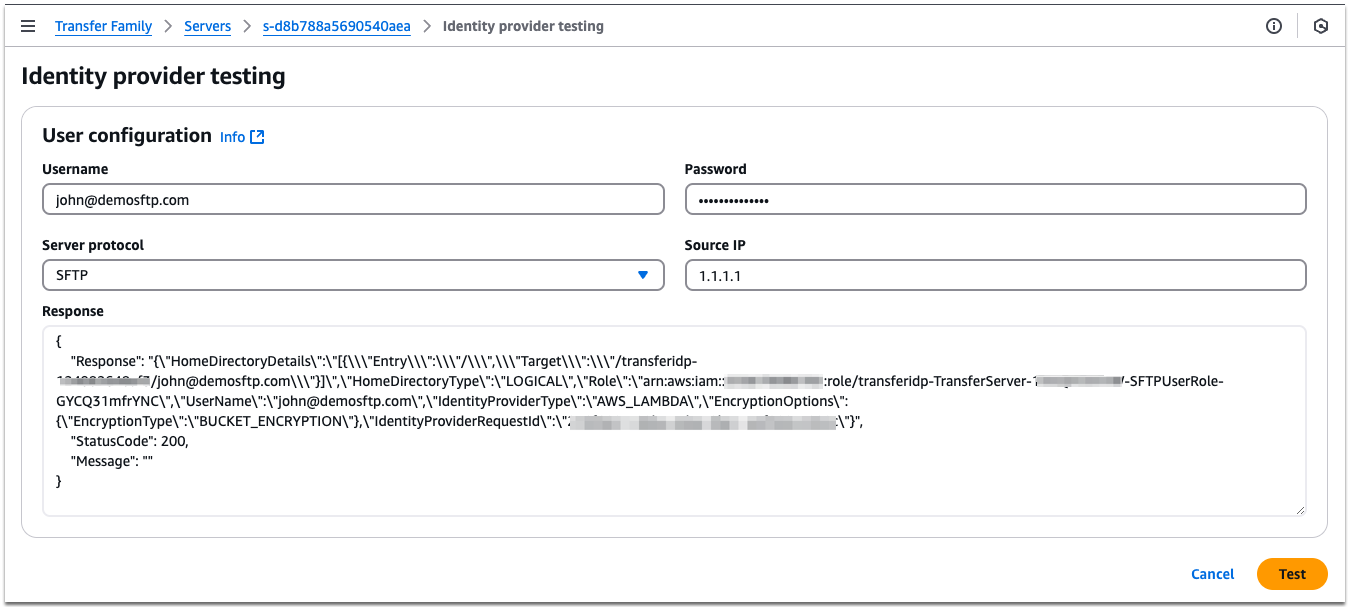Click Cancel to dismiss the test
The height and width of the screenshot is (607, 1349).
[1212, 574]
